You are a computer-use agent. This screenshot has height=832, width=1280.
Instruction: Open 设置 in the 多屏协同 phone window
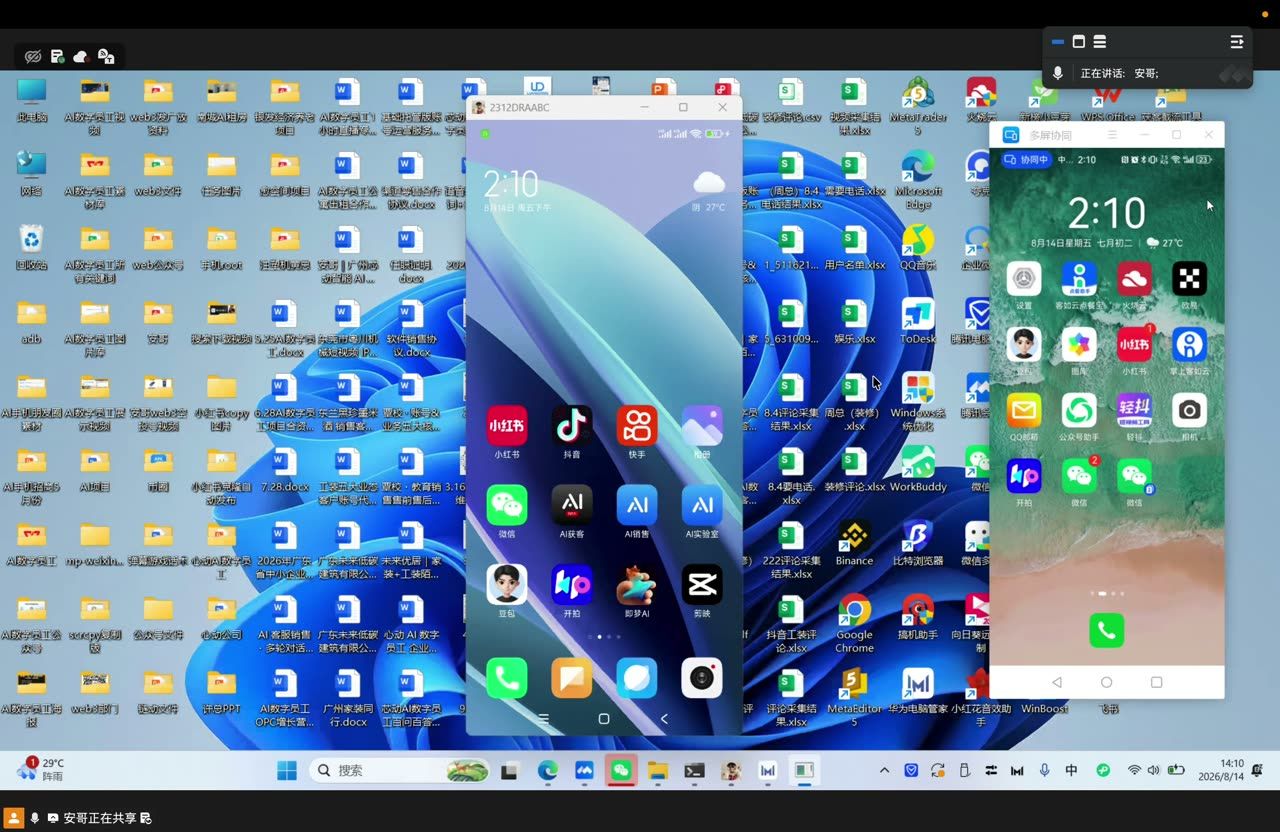[1024, 279]
